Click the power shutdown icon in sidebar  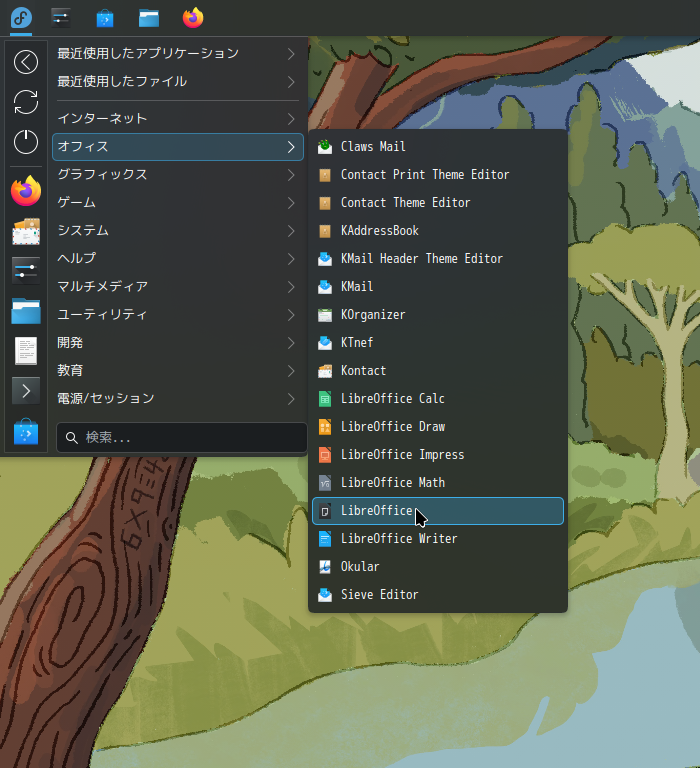26,142
